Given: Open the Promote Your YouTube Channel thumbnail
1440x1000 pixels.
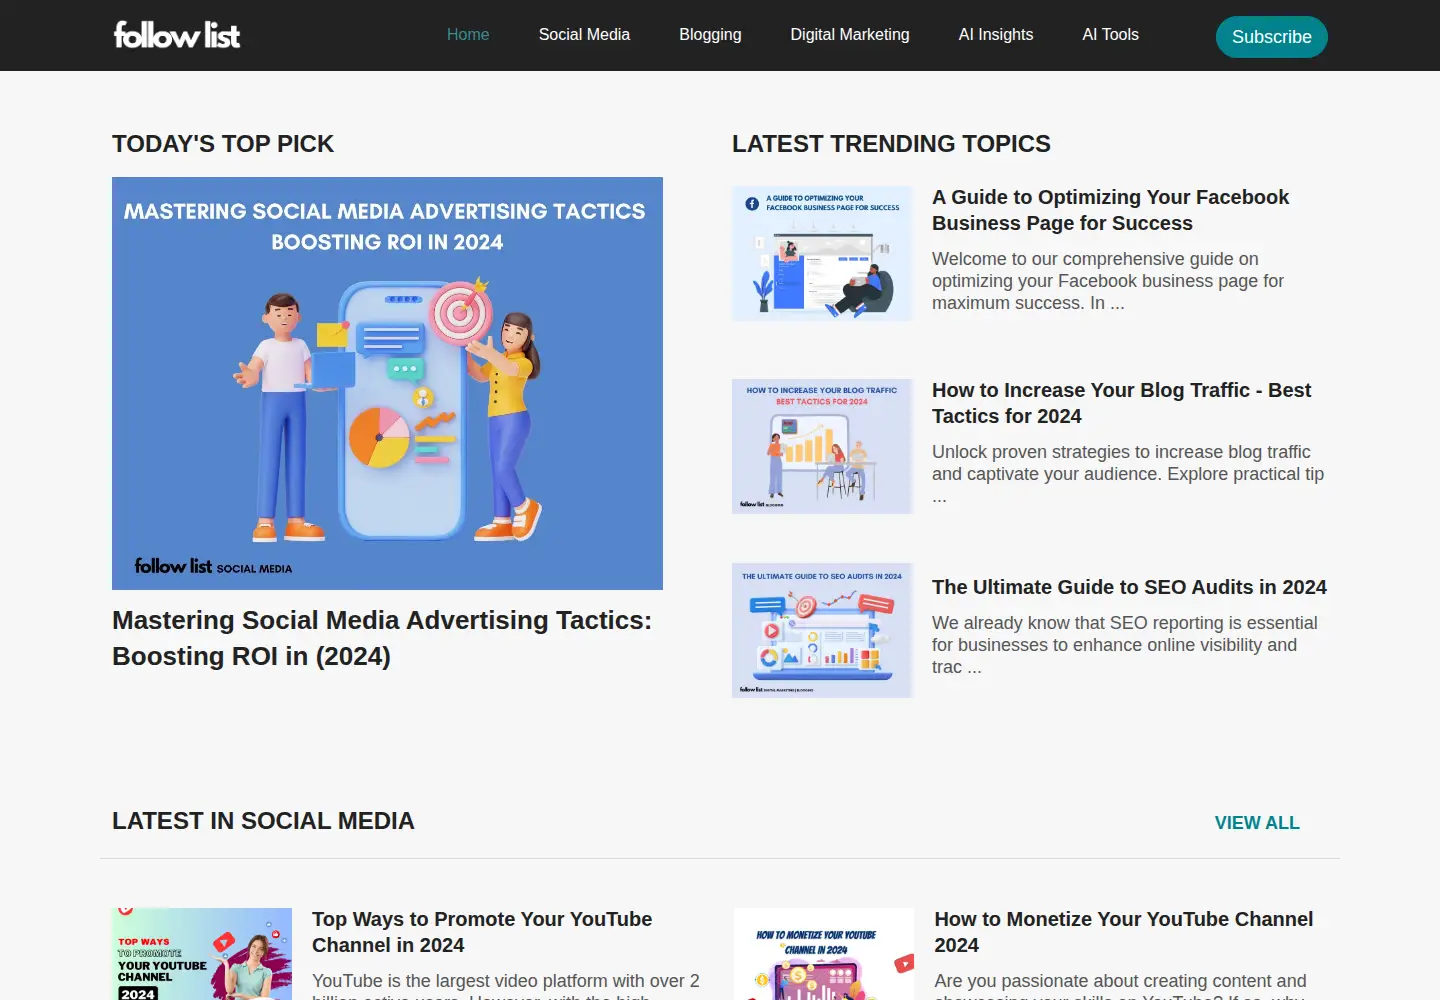Looking at the screenshot, I should 202,954.
